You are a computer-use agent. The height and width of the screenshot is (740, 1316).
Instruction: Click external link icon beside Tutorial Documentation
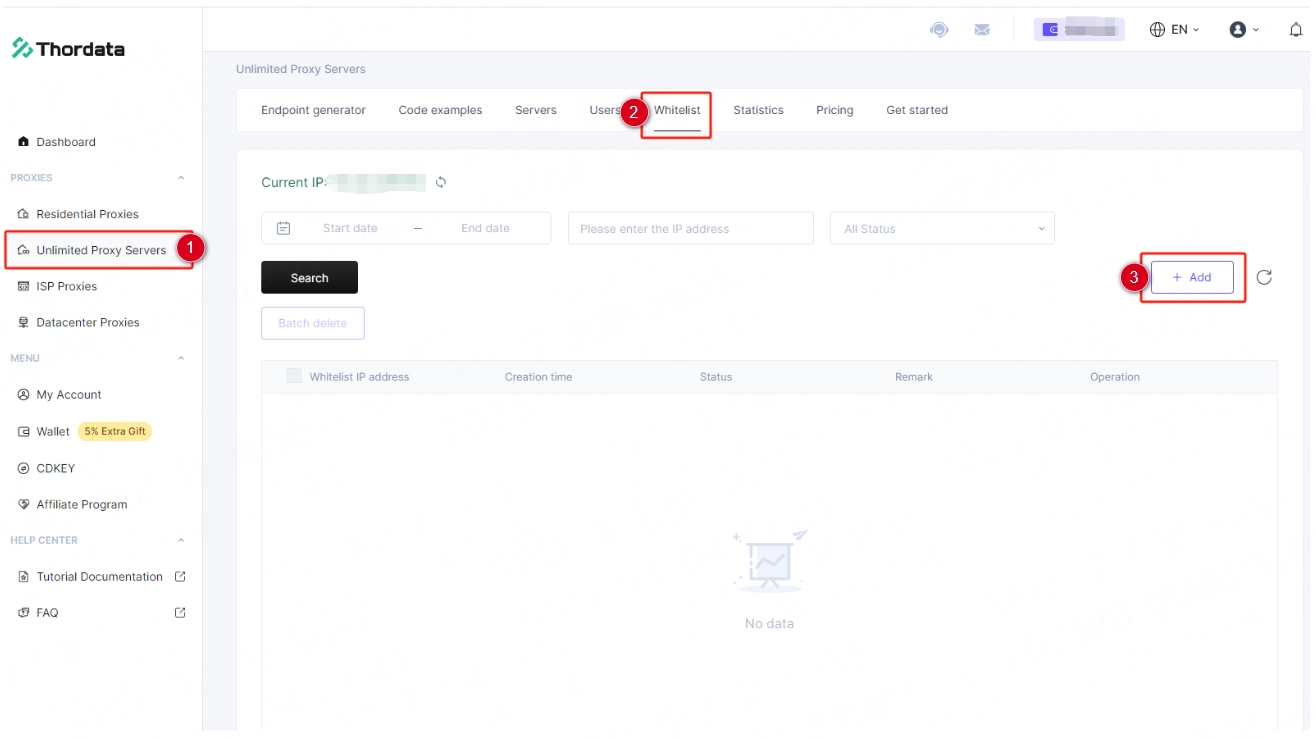[180, 577]
